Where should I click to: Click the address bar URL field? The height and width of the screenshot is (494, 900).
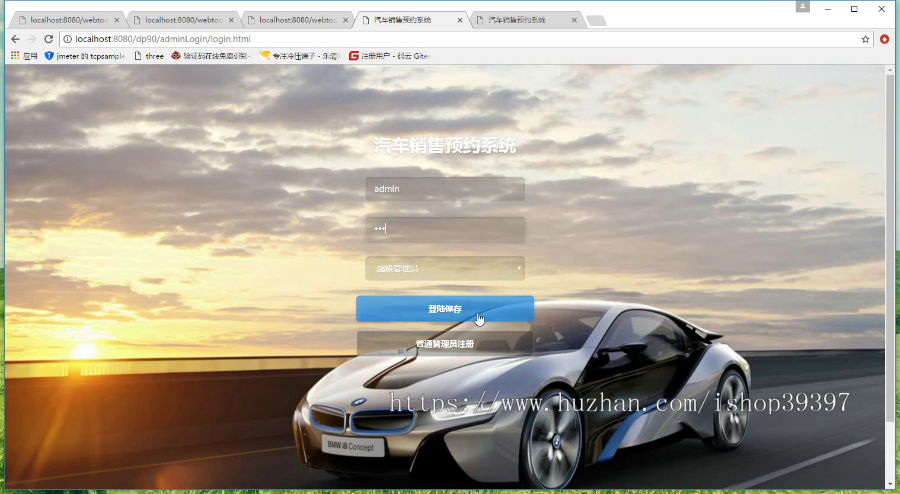(465, 39)
